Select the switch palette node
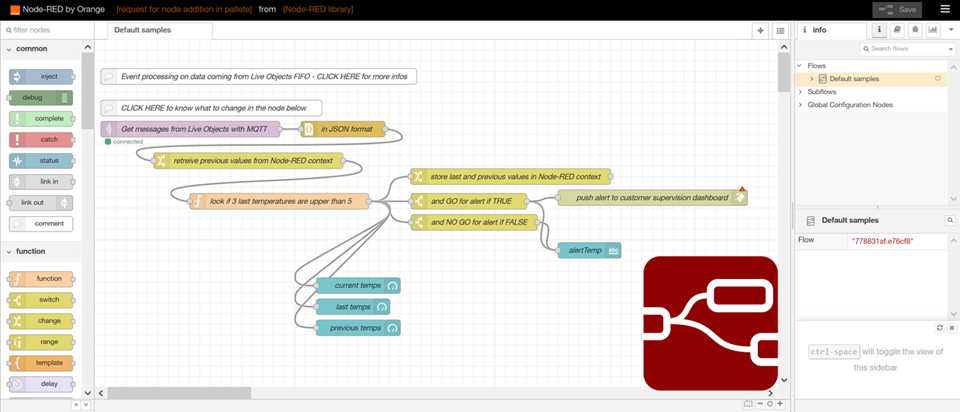The height and width of the screenshot is (412, 960). pyautogui.click(x=41, y=300)
